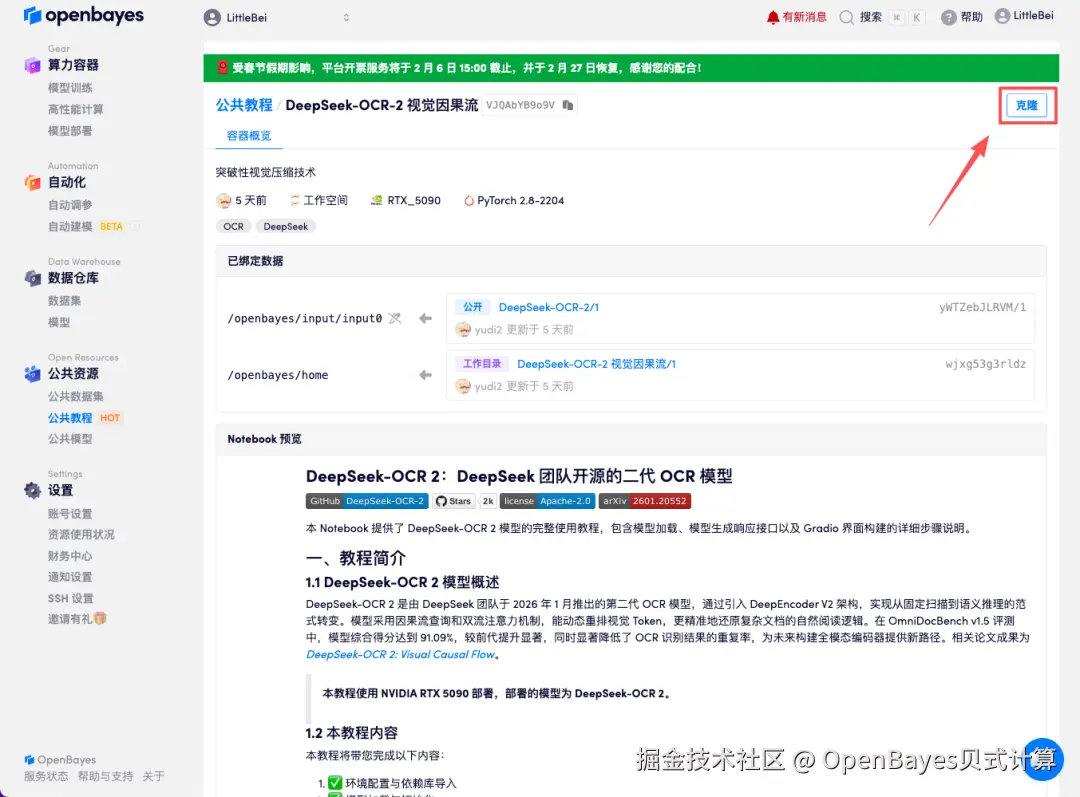Click the RTX_5090 GPU icon
1080x797 pixels.
point(376,200)
